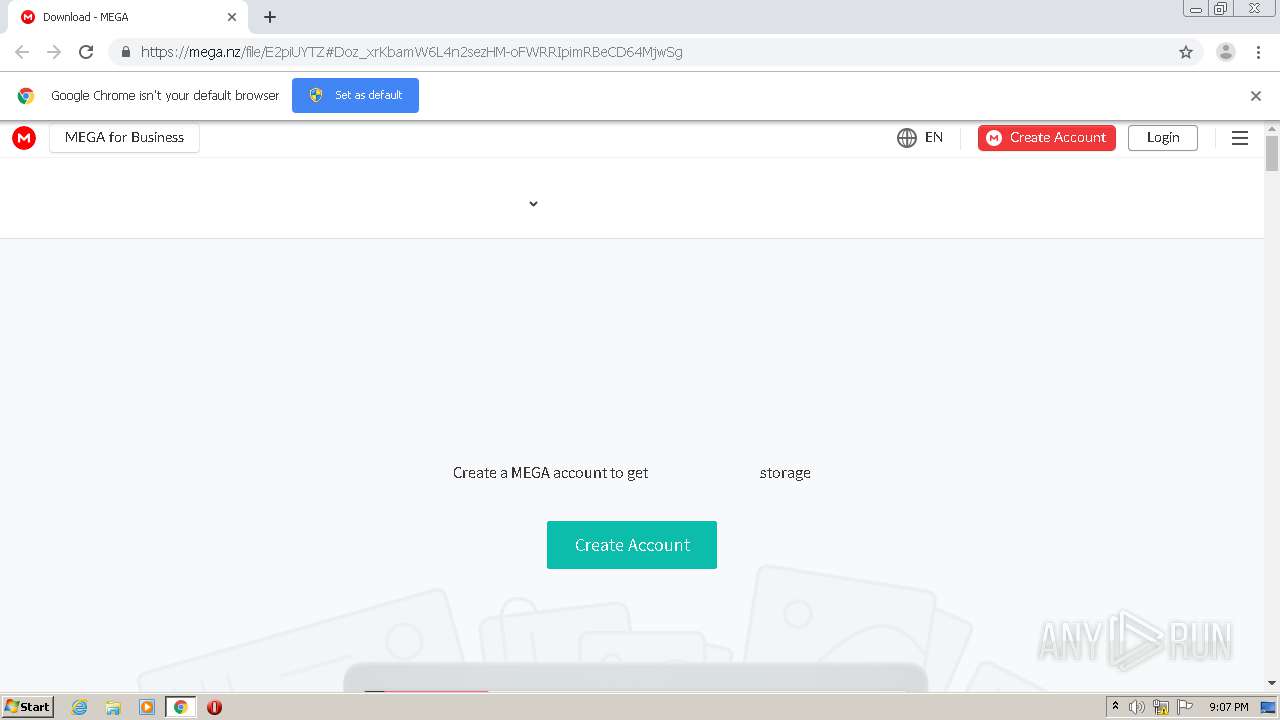Click "Google Chrome isn't your default browser" text
Screen dimensions: 1280x720
[165, 96]
